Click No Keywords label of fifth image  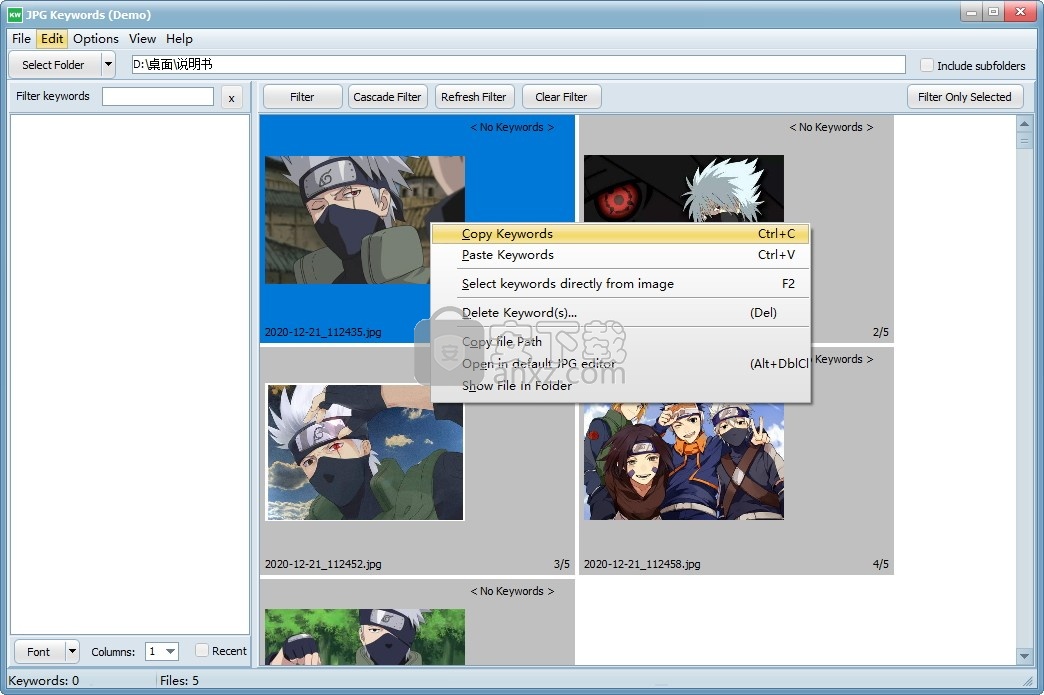coord(512,591)
